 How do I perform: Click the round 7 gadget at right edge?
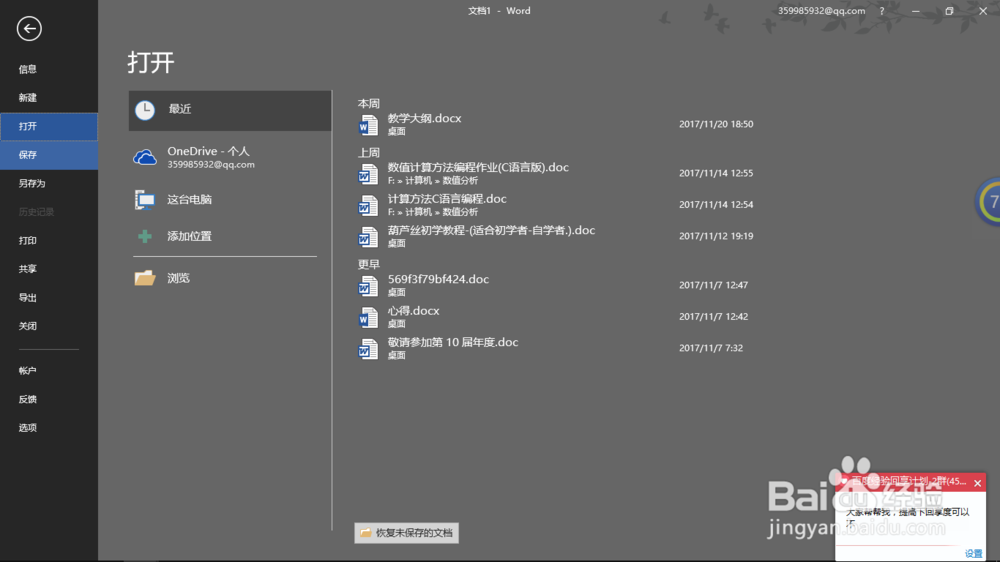click(989, 202)
